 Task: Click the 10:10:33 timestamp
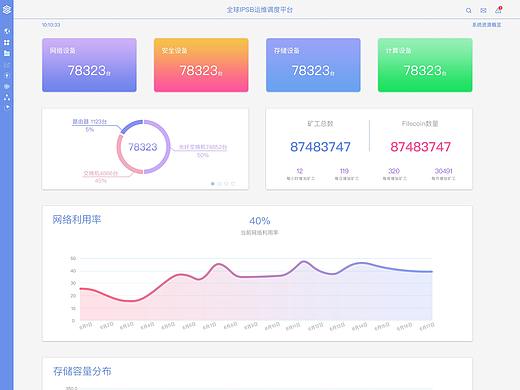51,25
